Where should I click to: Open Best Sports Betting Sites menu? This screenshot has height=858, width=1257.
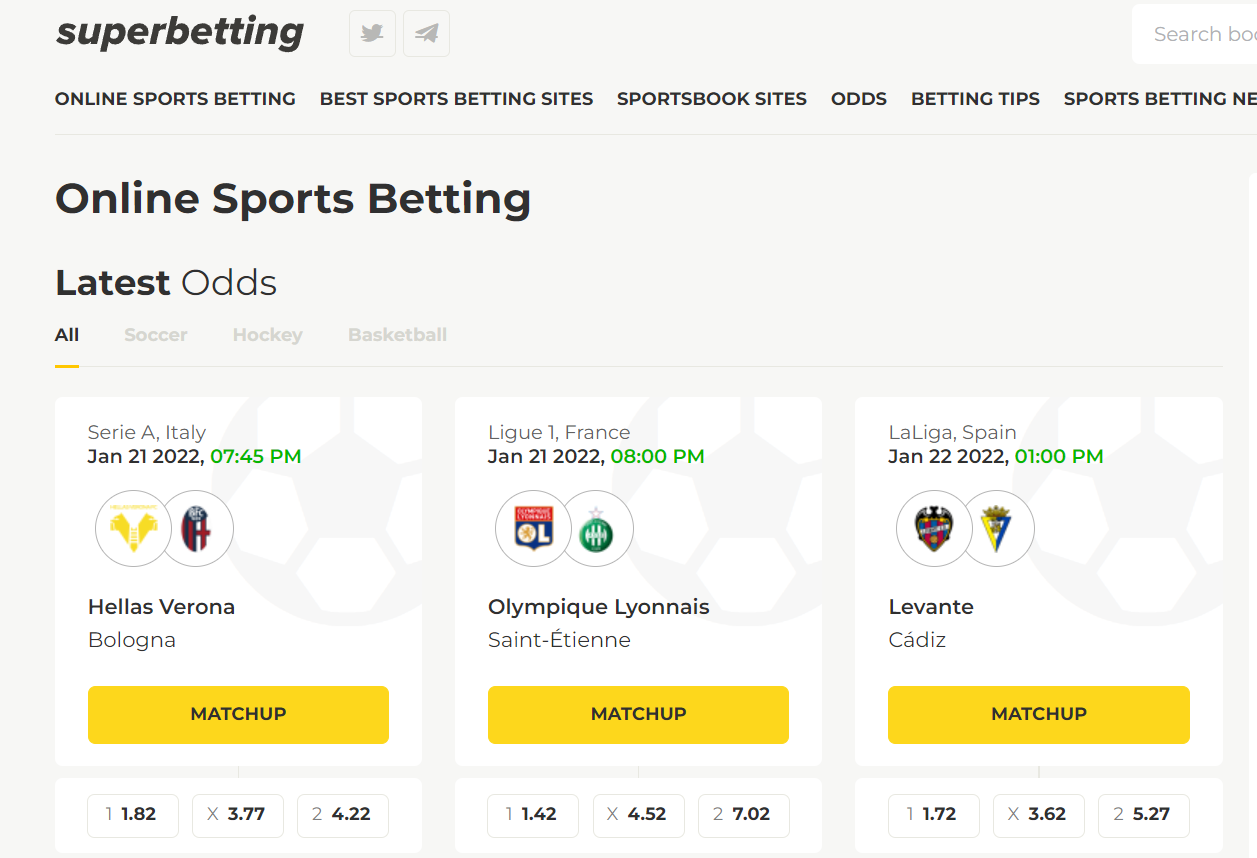coord(456,99)
